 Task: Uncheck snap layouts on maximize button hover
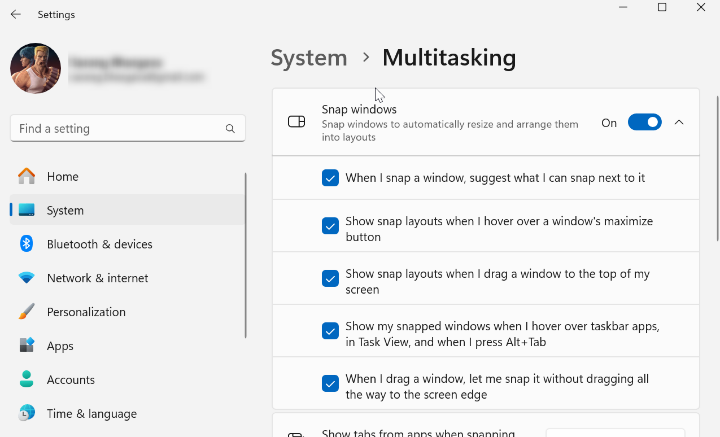pyautogui.click(x=330, y=225)
